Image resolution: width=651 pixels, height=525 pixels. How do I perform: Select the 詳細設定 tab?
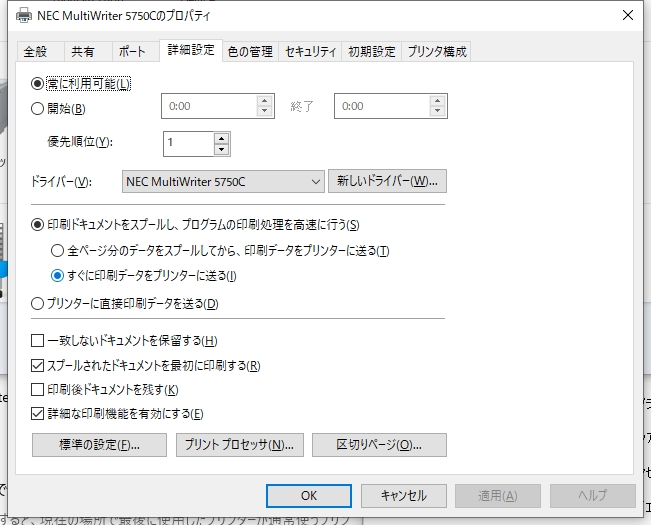[191, 50]
